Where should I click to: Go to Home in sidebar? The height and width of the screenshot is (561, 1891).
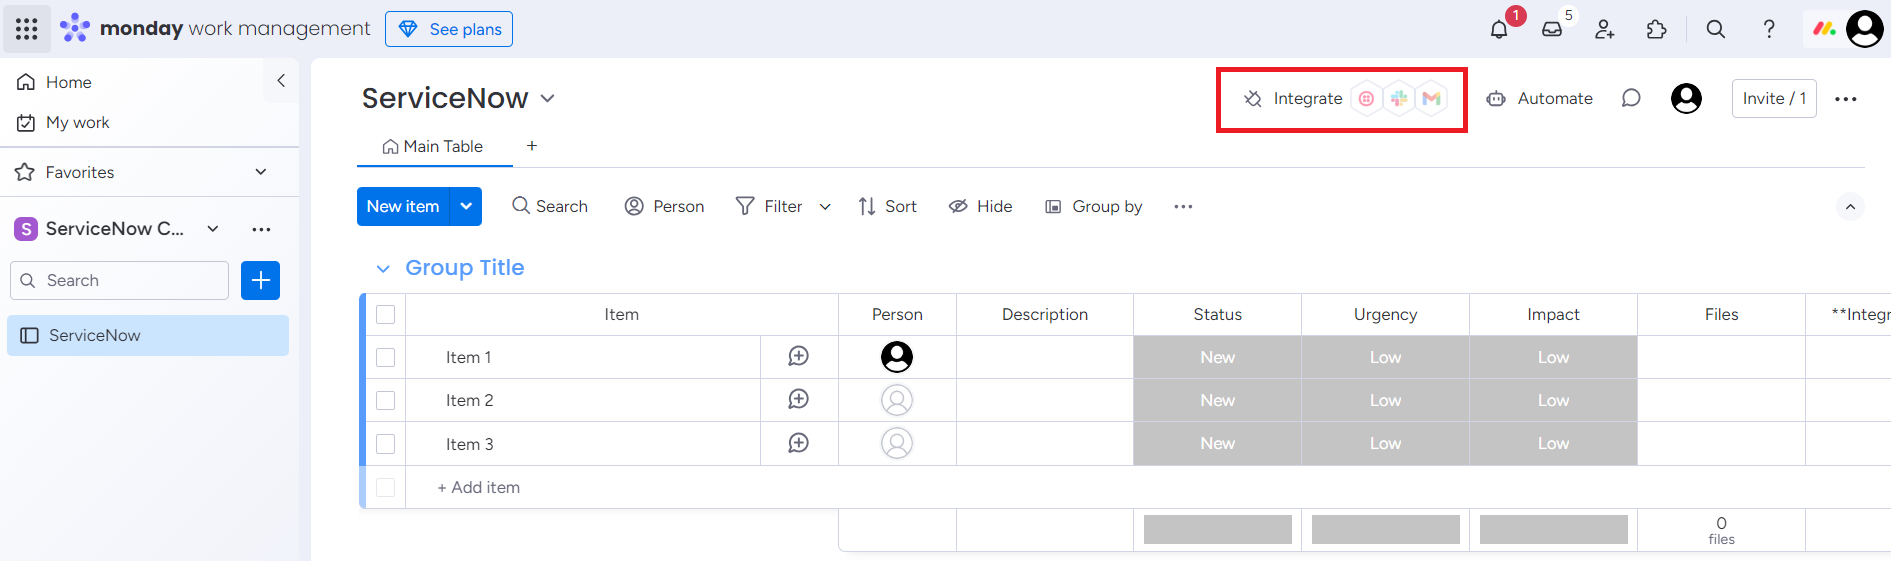55,82
